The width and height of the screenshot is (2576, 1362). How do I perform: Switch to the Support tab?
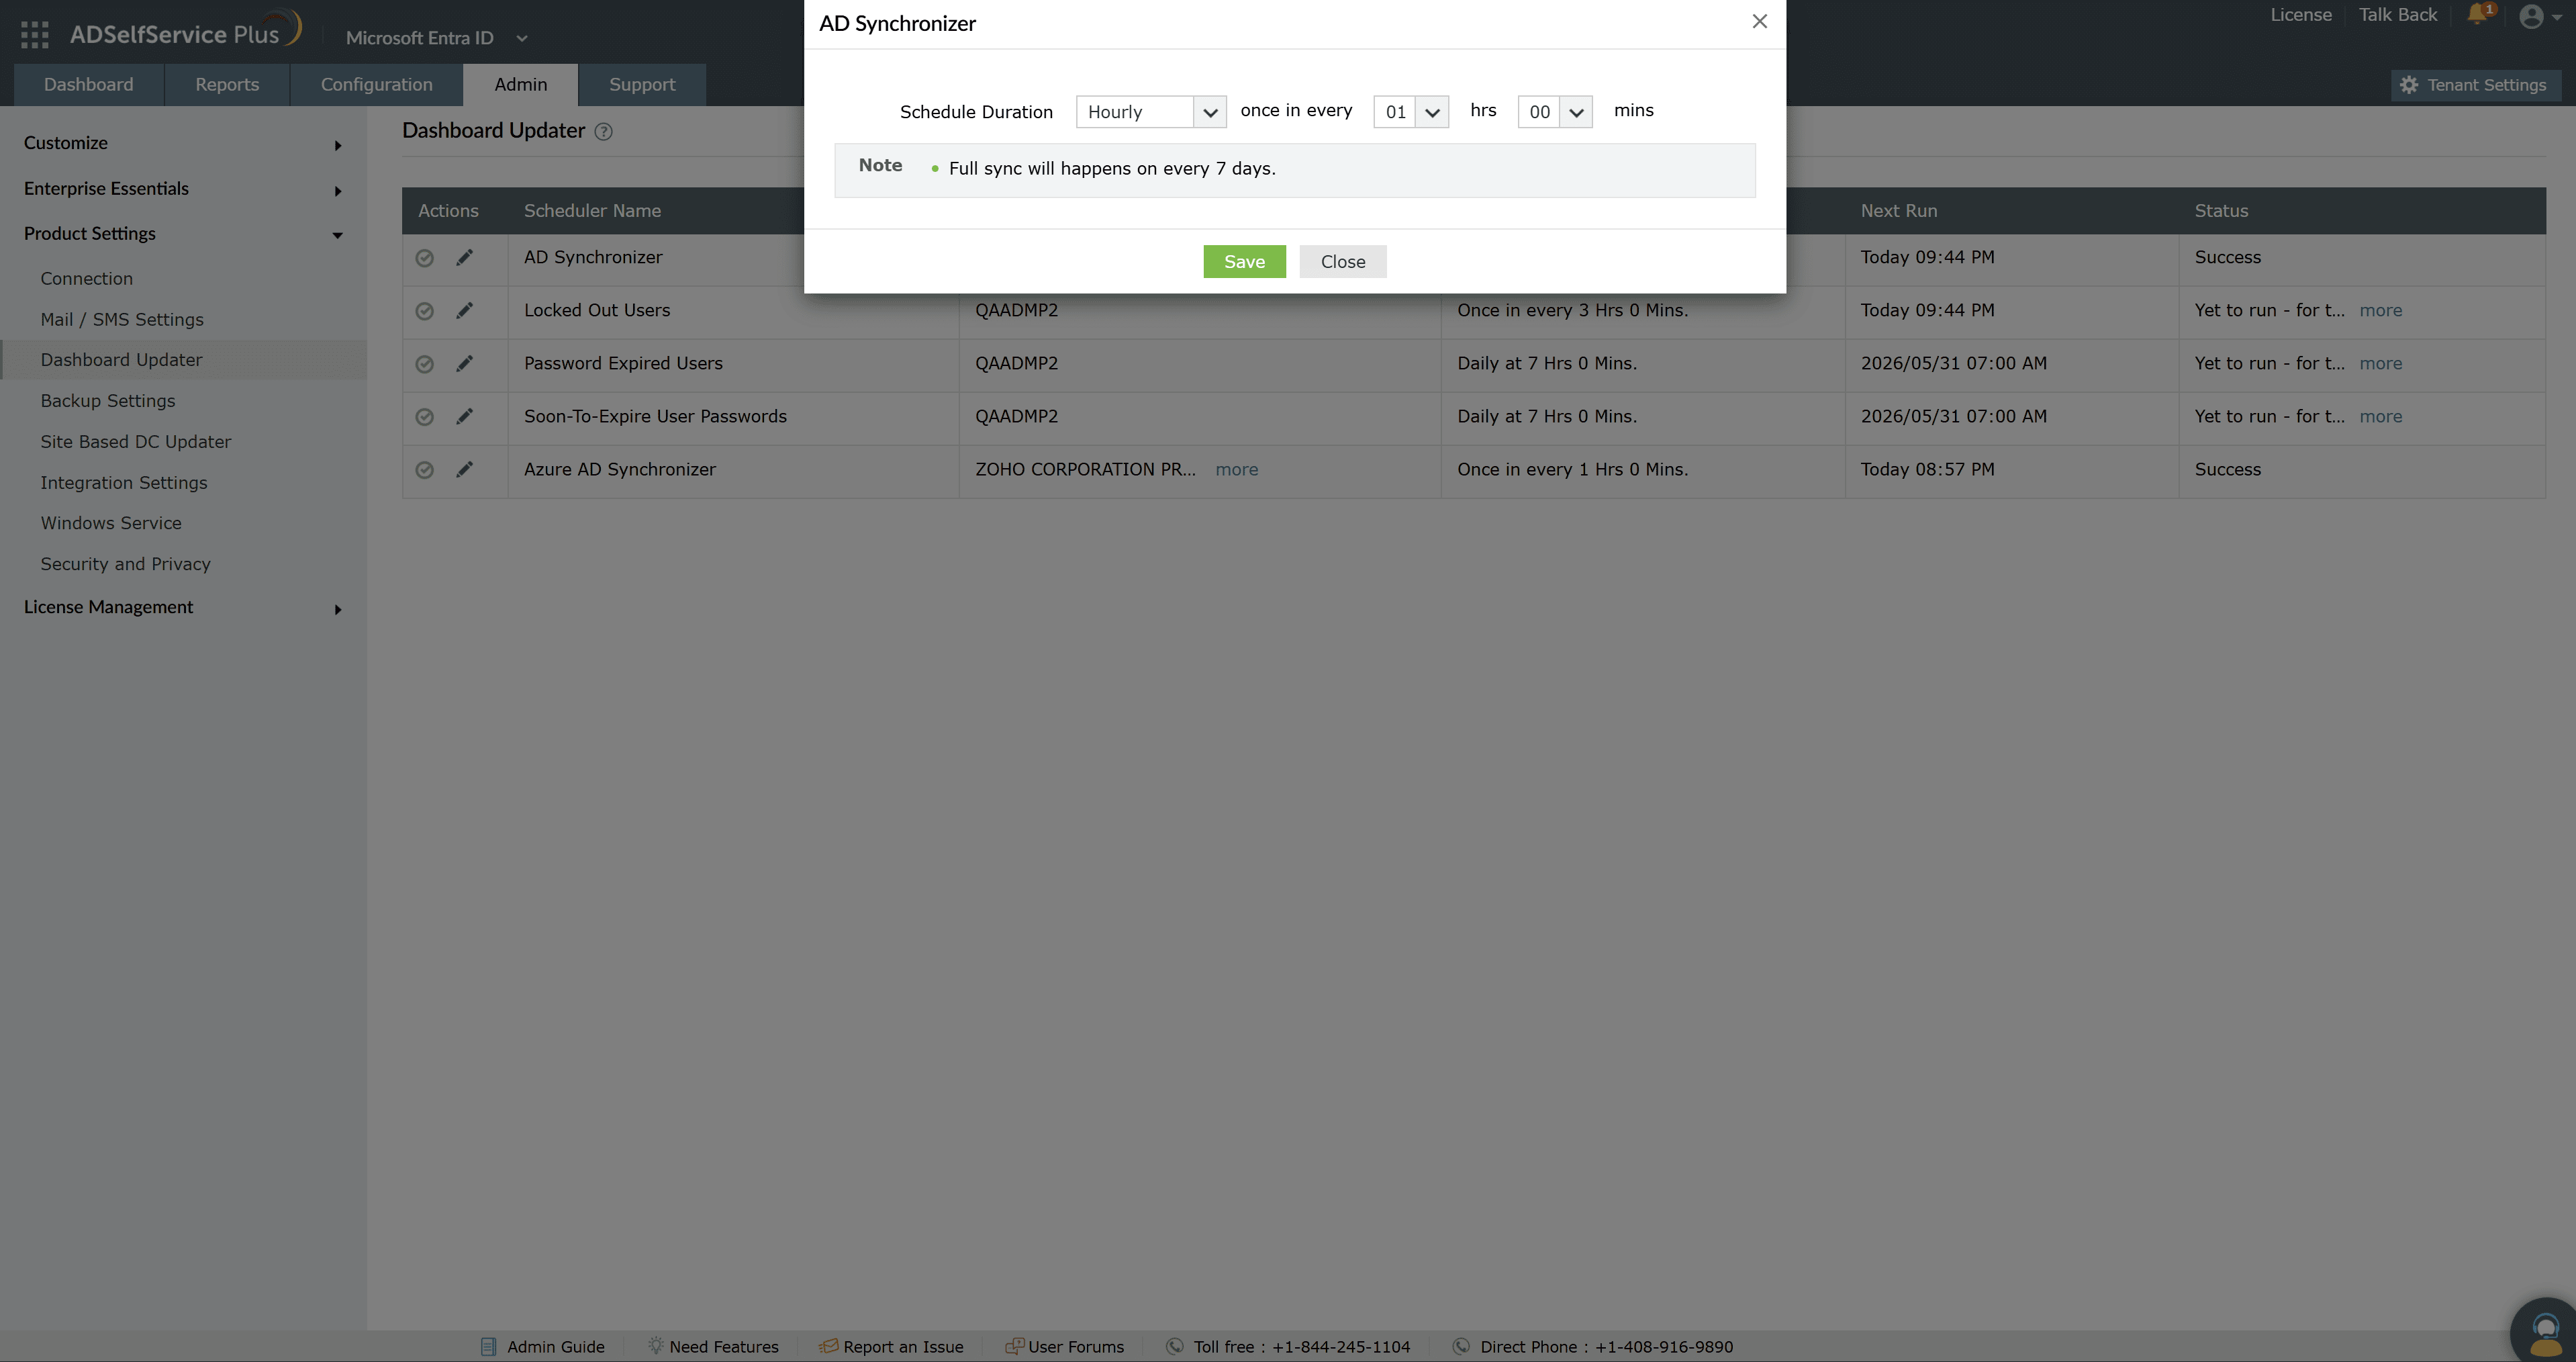(642, 85)
